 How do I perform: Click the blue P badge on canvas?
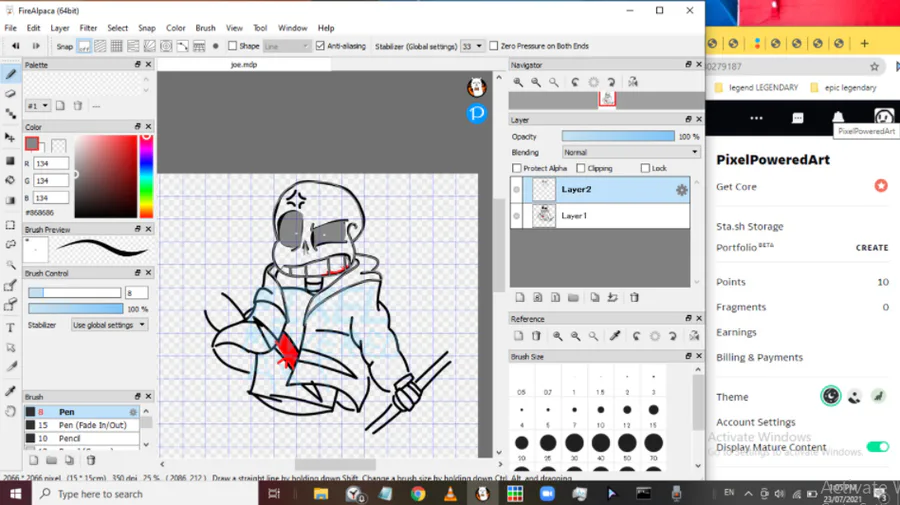[476, 113]
